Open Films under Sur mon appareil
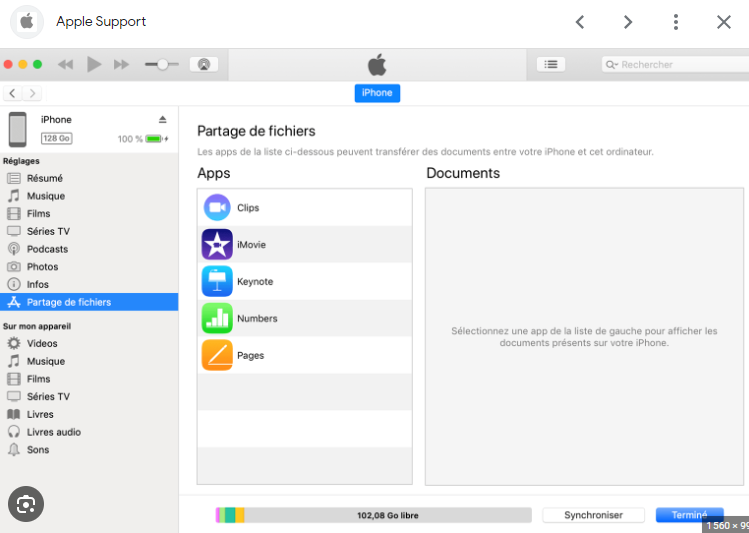 click(89, 379)
